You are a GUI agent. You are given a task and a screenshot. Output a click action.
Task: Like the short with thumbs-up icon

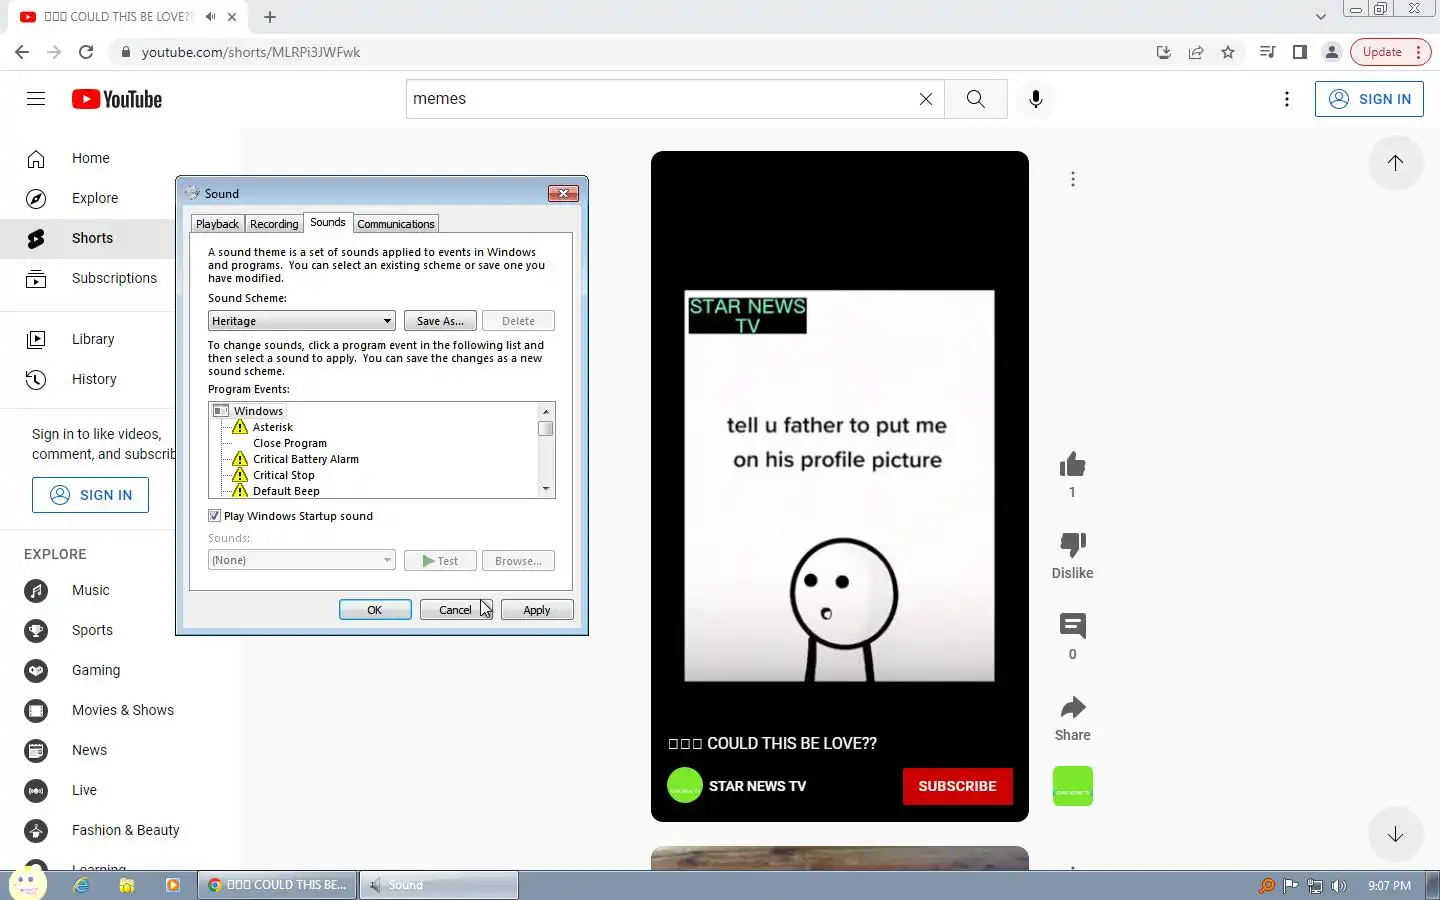tap(1073, 465)
